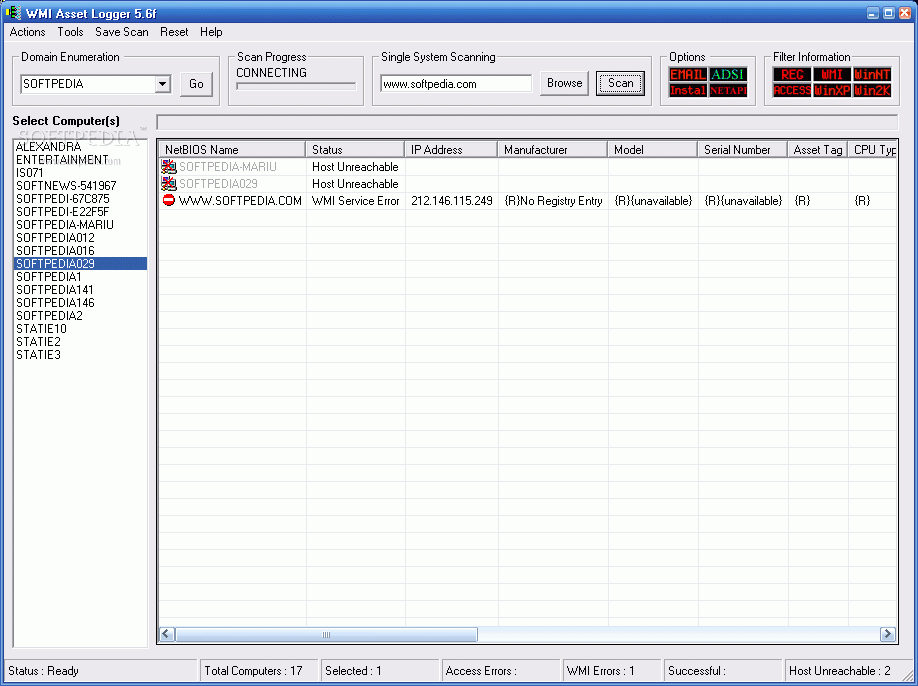Sort by IP Address column header
The image size is (918, 686).
click(x=451, y=150)
